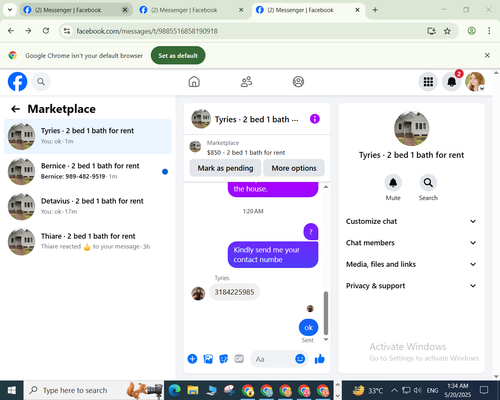Dismiss default browser notification bar
The image size is (500, 400).
point(487,55)
